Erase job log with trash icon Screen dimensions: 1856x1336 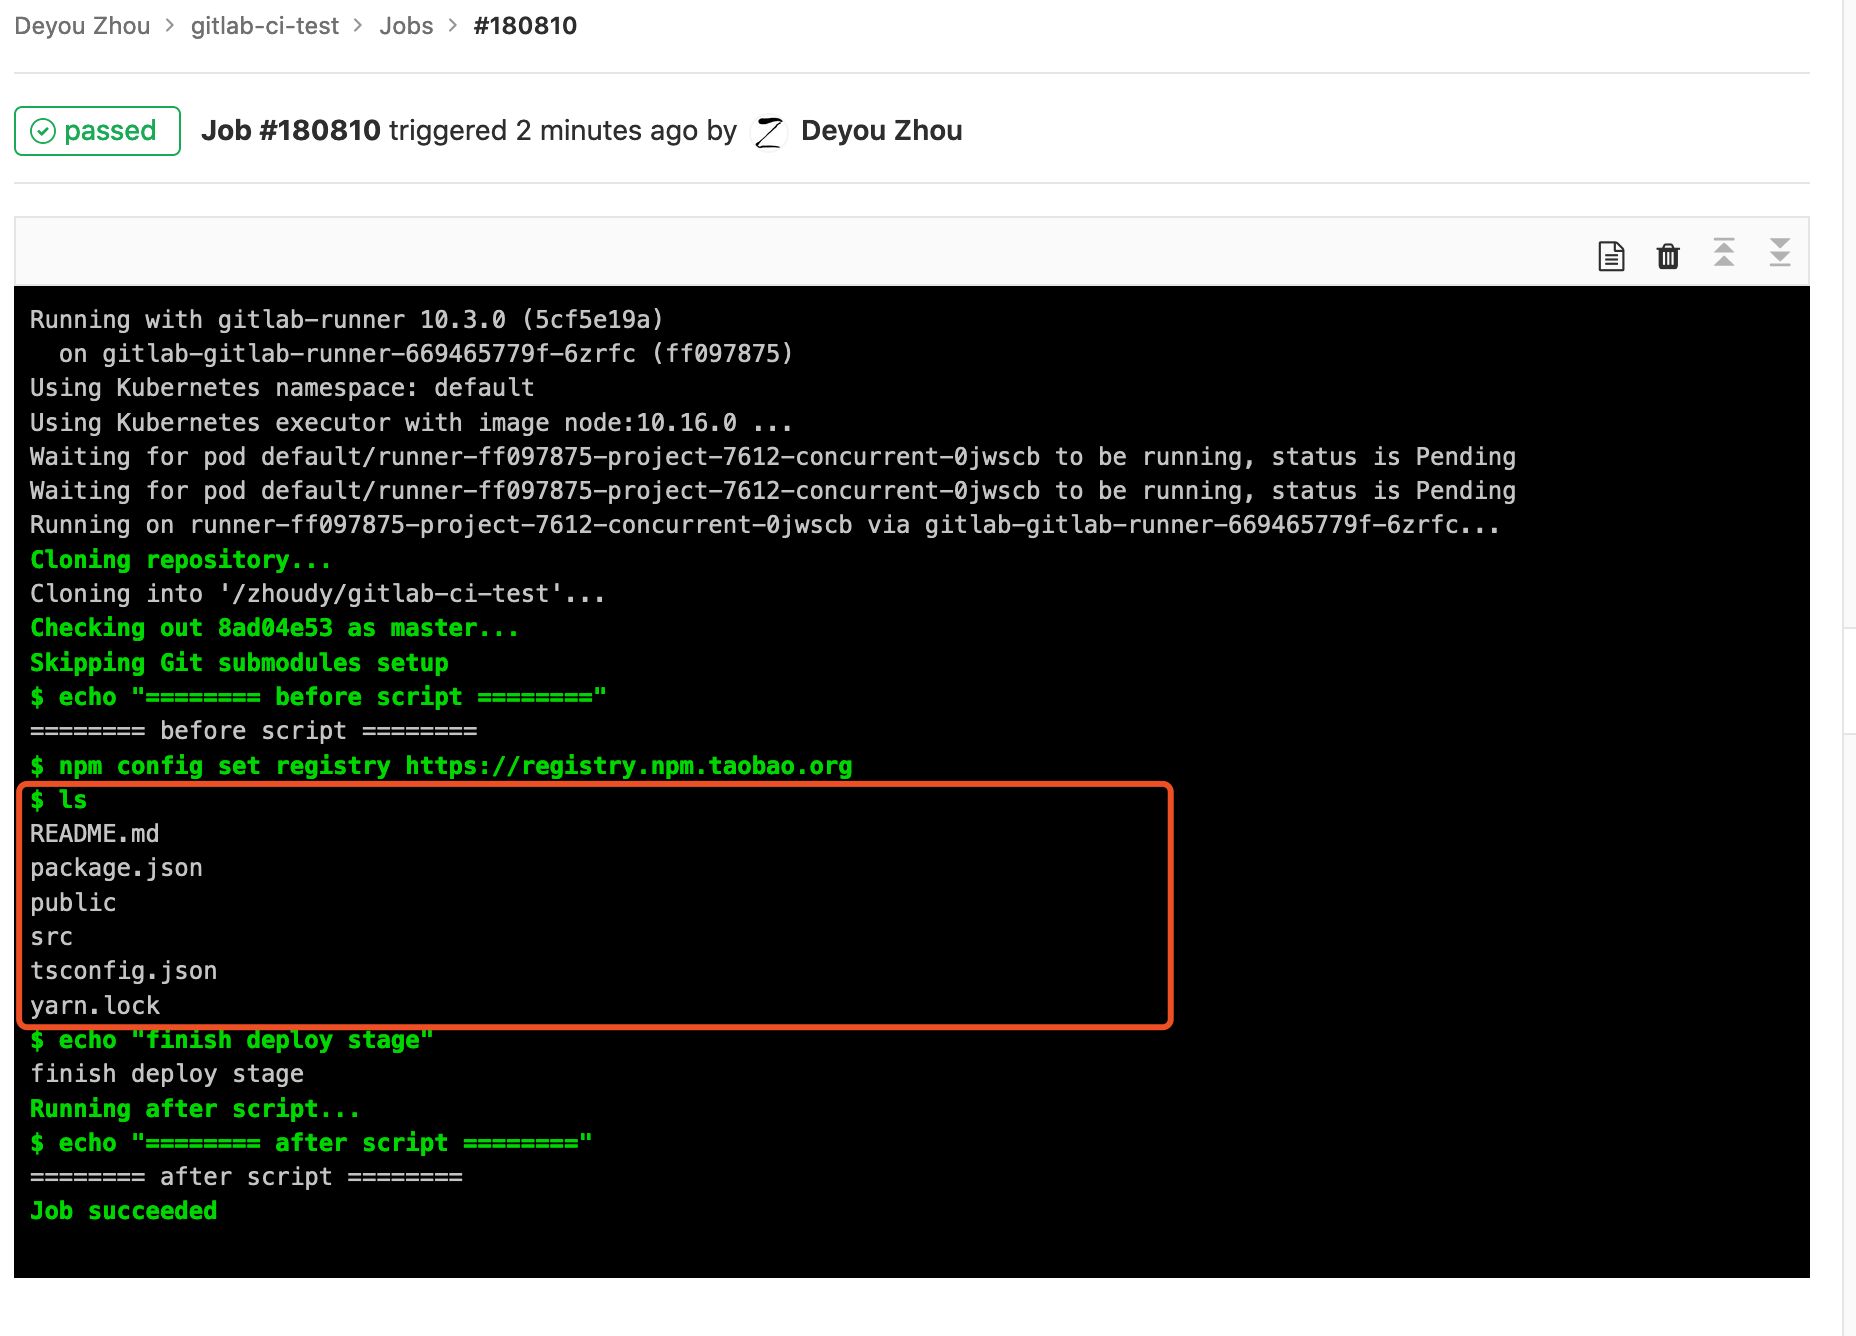1668,256
